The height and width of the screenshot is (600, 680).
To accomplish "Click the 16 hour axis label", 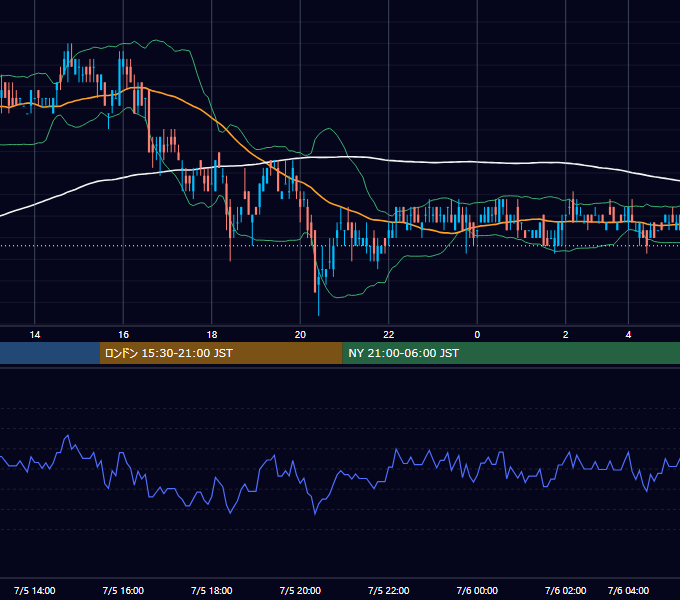I will [x=123, y=335].
